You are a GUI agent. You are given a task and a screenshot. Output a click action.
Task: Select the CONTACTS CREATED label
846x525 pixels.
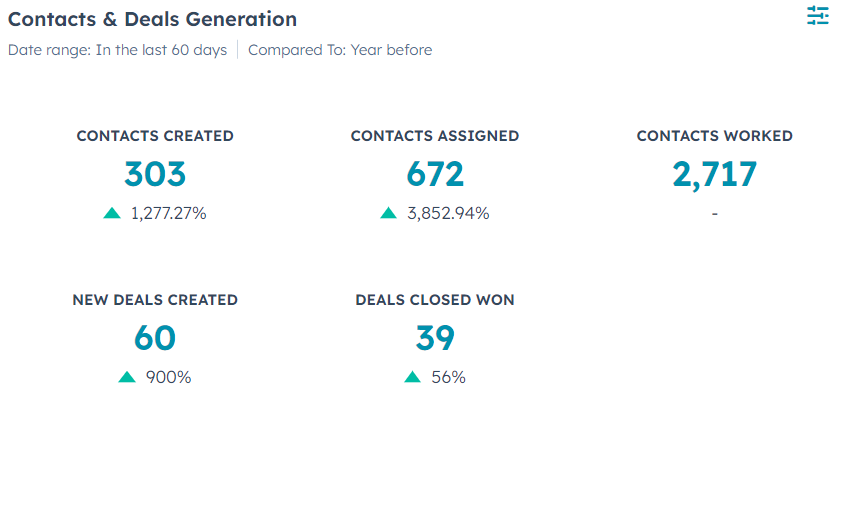coord(155,136)
